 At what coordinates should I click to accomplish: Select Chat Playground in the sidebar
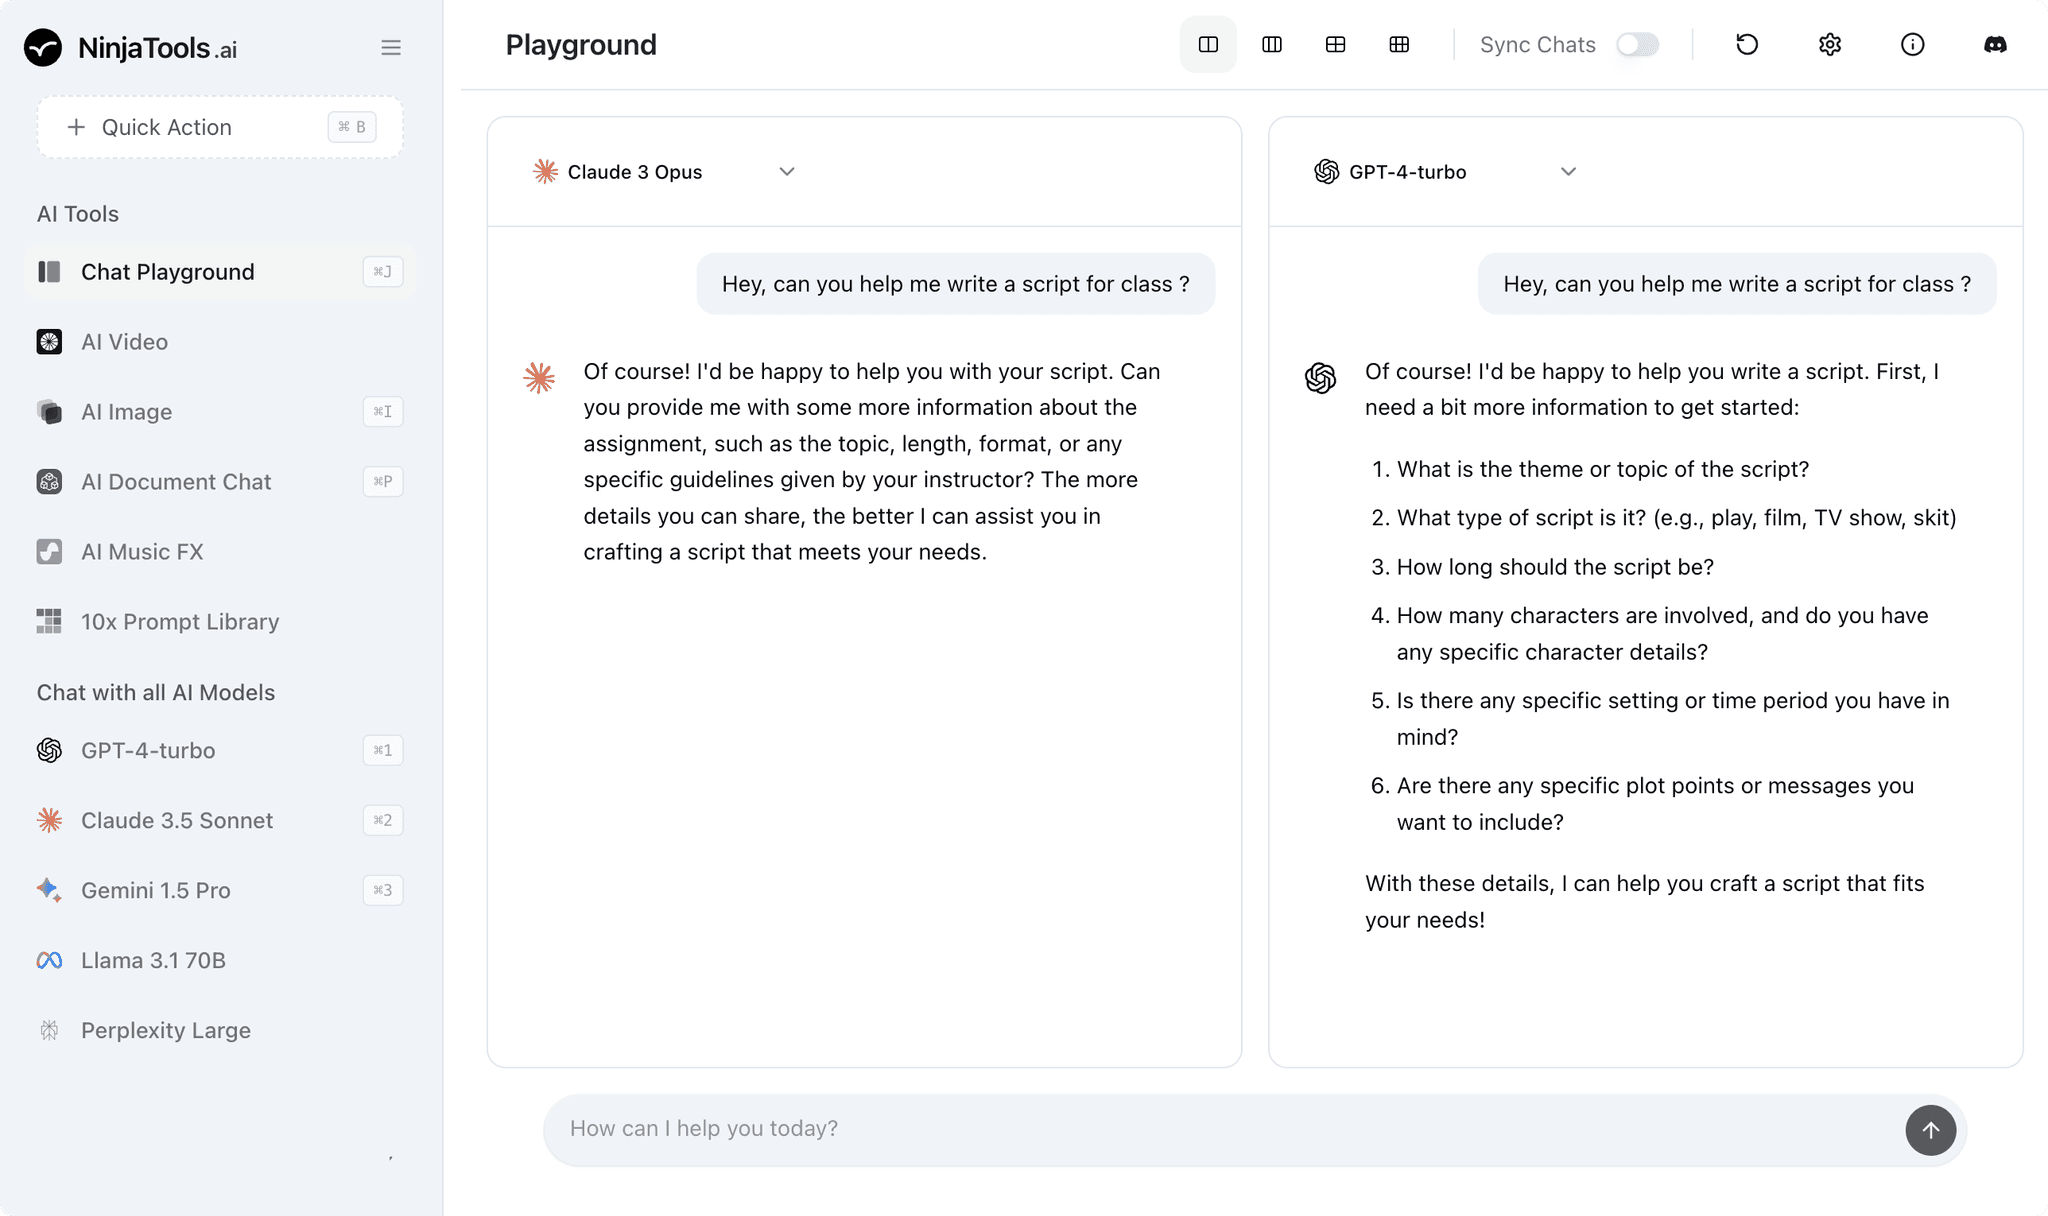(x=167, y=271)
